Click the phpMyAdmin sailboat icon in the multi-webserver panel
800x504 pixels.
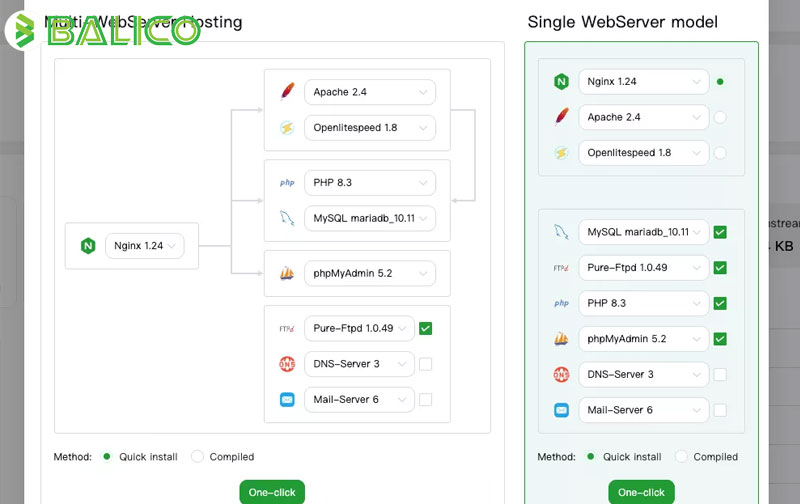tap(287, 273)
